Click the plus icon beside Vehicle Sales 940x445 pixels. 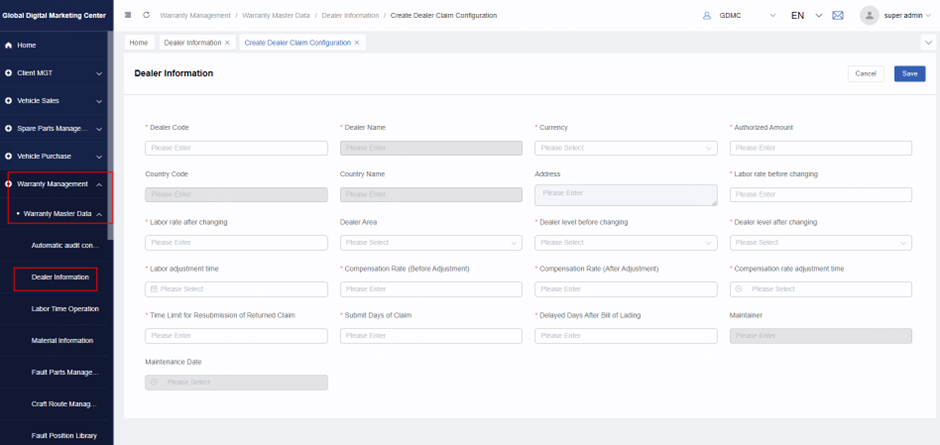(8, 101)
